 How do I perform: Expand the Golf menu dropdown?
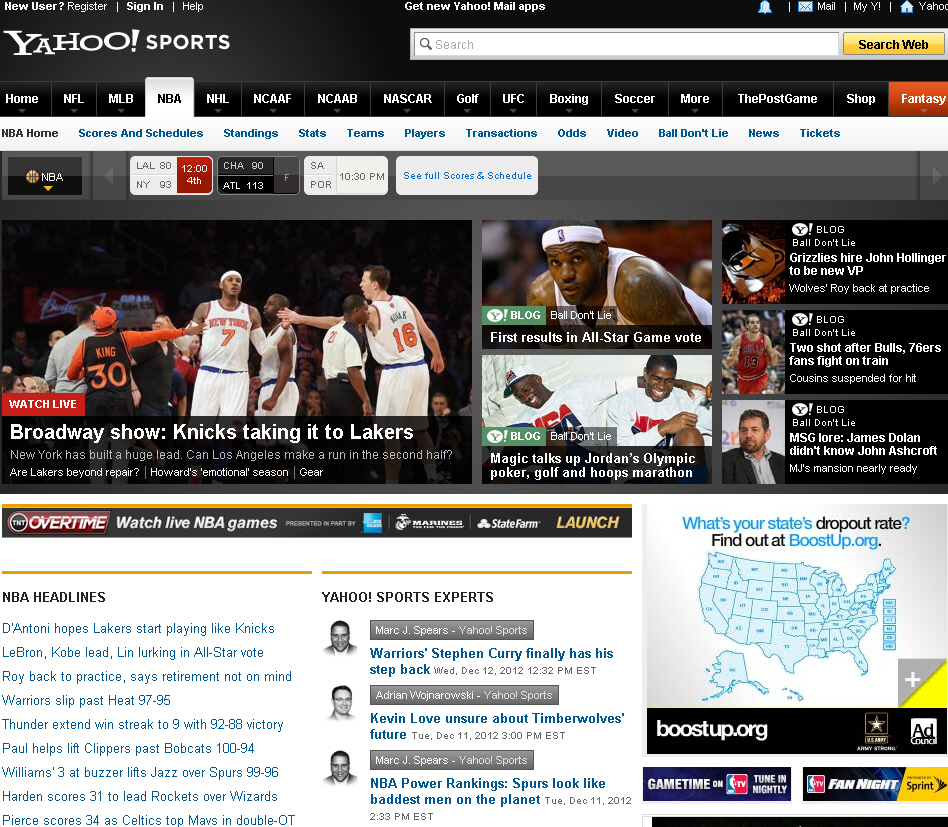click(467, 112)
